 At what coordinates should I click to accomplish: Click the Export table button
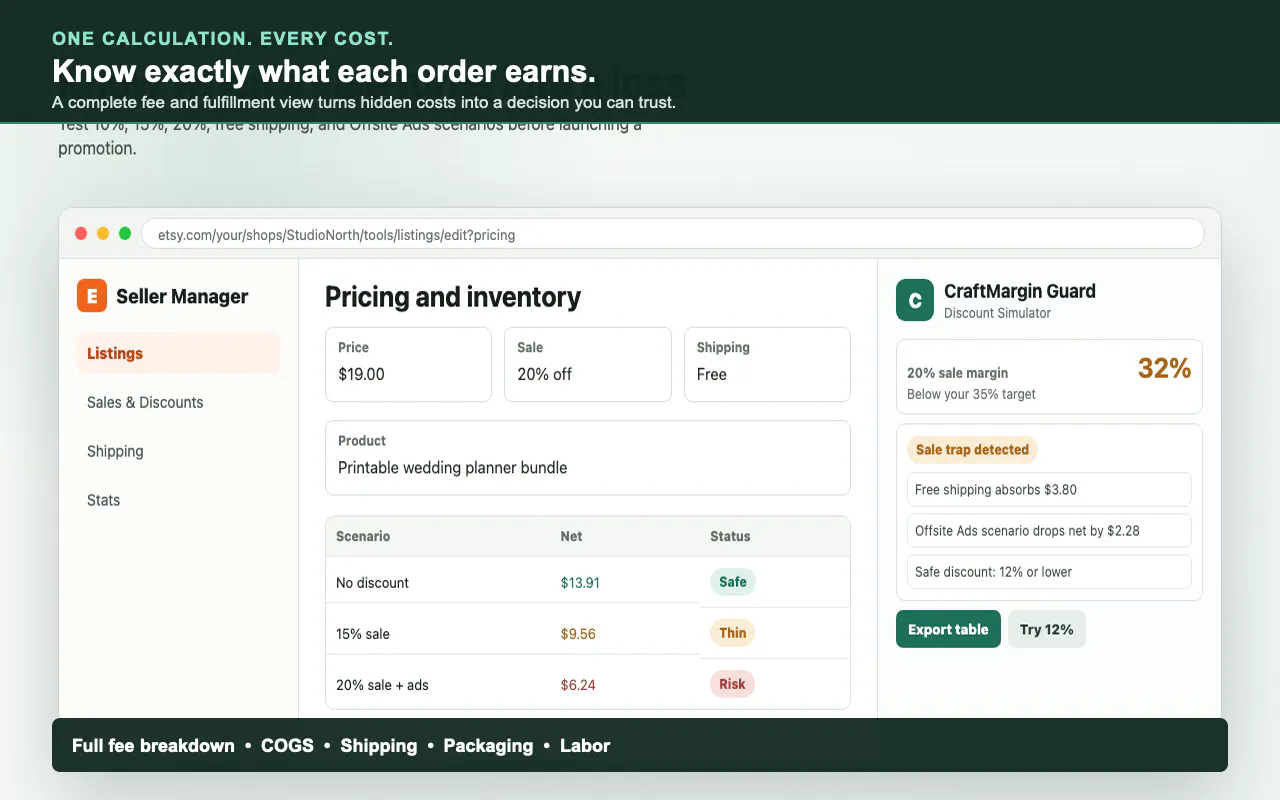tap(948, 629)
